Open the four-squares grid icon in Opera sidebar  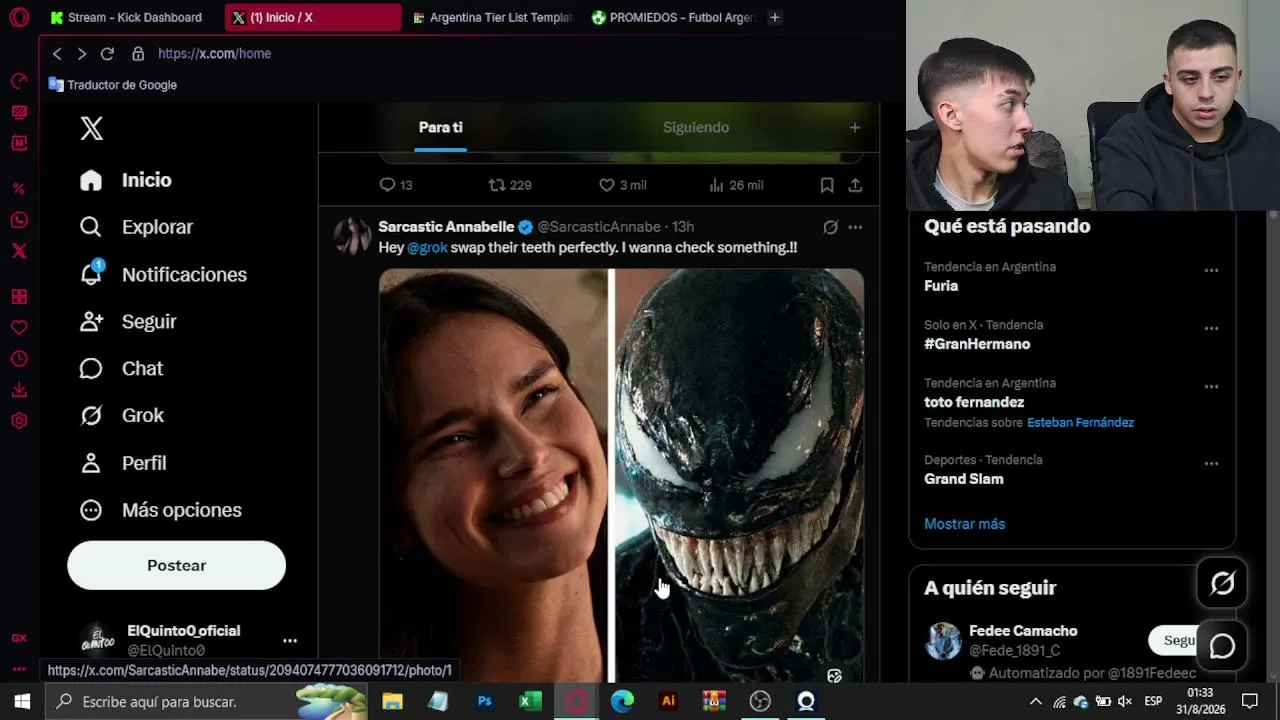point(19,297)
